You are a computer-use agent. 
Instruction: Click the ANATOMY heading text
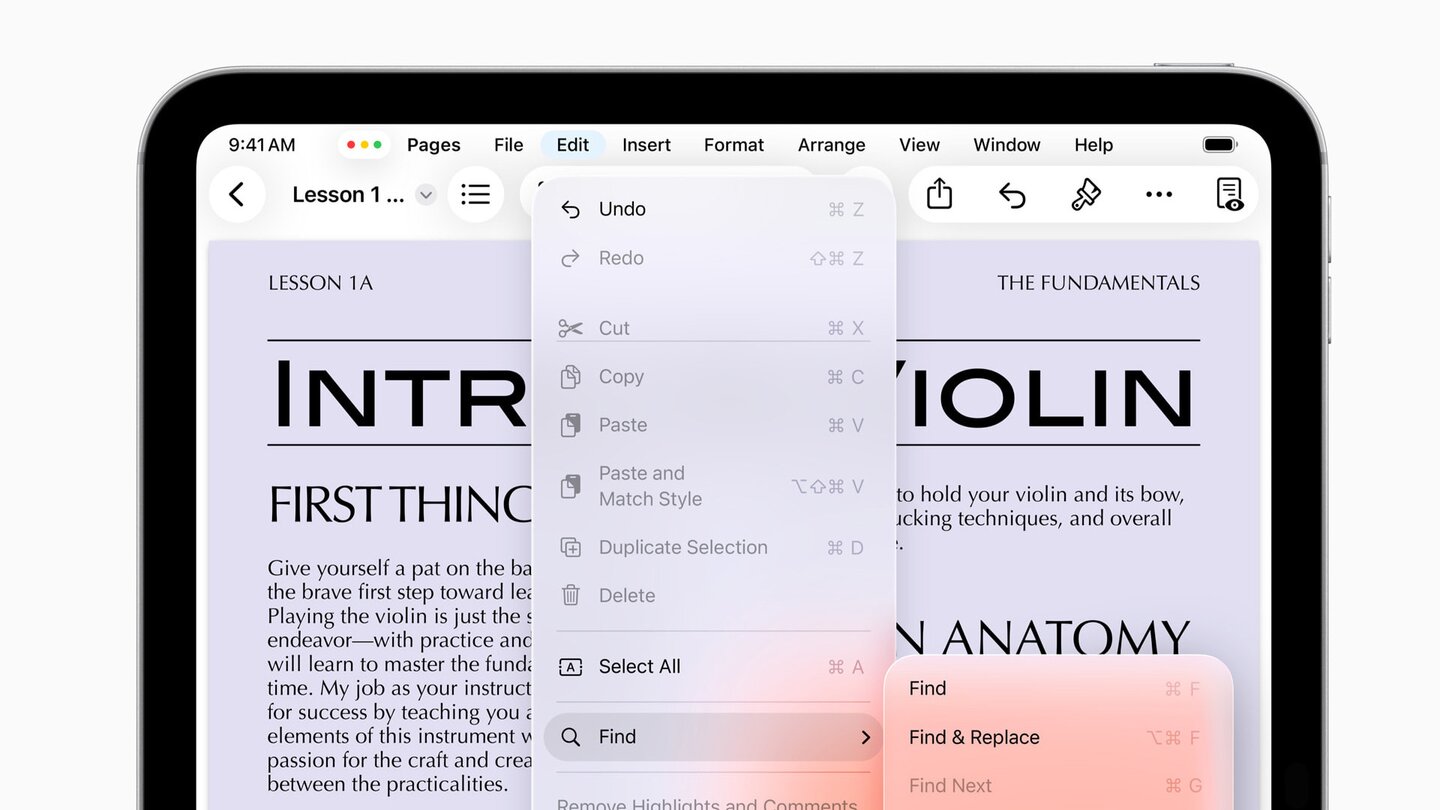[x=1065, y=638]
